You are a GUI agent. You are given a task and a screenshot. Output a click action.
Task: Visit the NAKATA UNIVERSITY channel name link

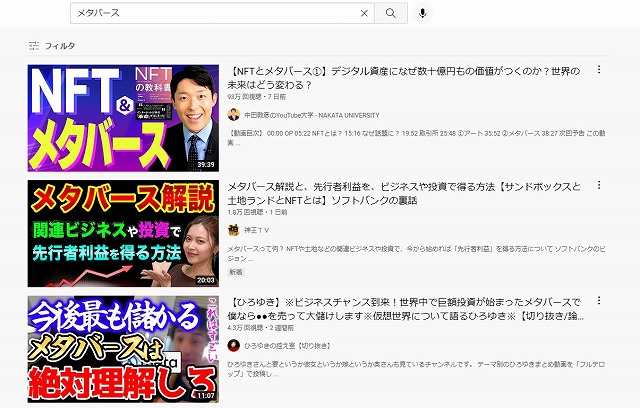click(312, 115)
